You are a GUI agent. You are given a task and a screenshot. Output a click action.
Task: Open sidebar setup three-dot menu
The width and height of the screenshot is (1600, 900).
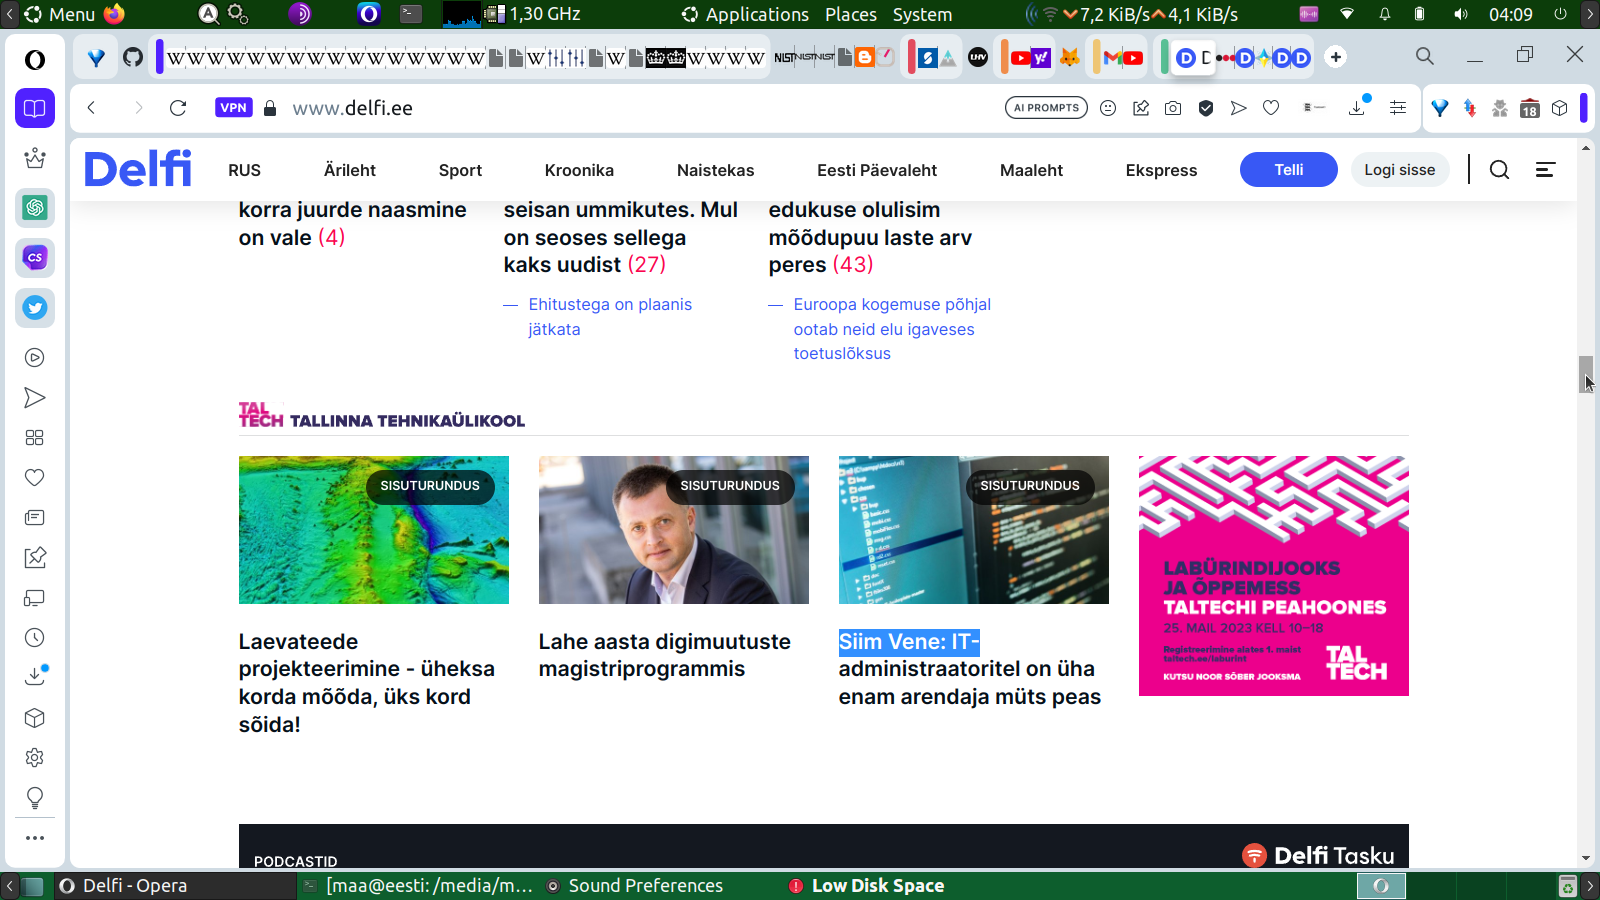click(35, 838)
